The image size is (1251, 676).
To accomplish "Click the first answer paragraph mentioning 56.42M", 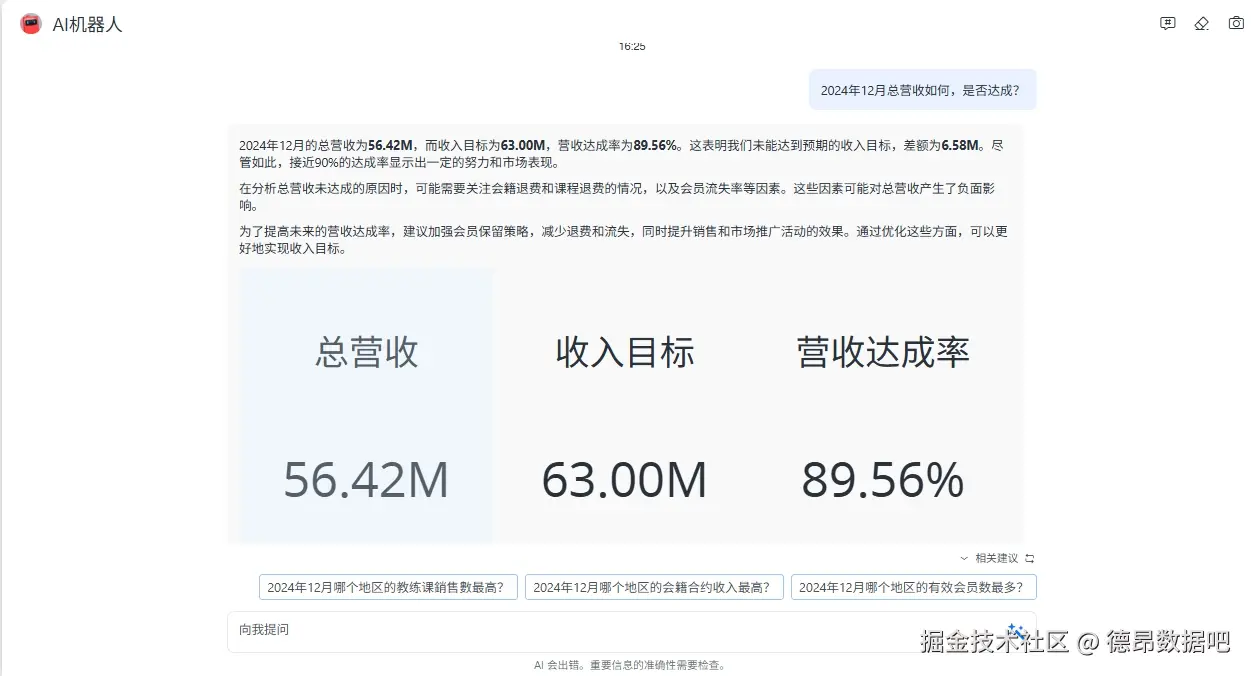I will [x=621, y=154].
